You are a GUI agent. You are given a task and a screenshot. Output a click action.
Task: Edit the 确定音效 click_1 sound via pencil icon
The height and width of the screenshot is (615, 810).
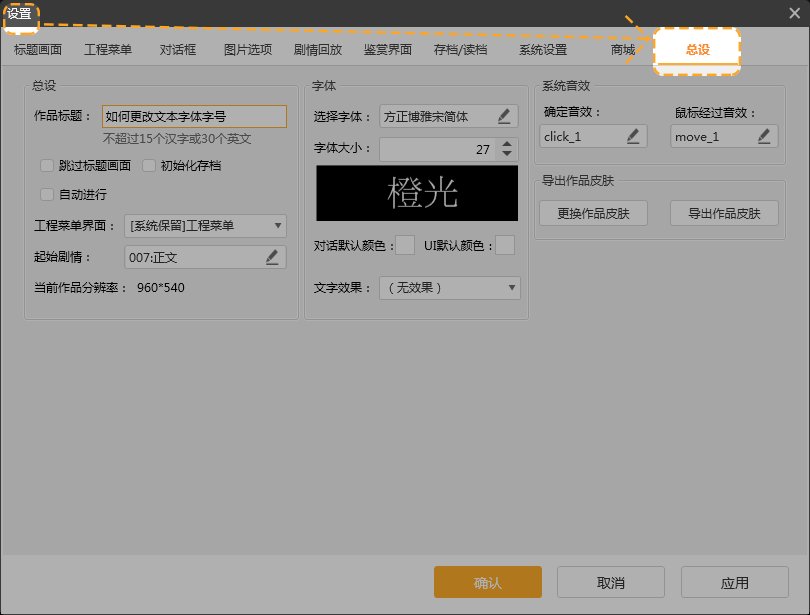(x=633, y=136)
